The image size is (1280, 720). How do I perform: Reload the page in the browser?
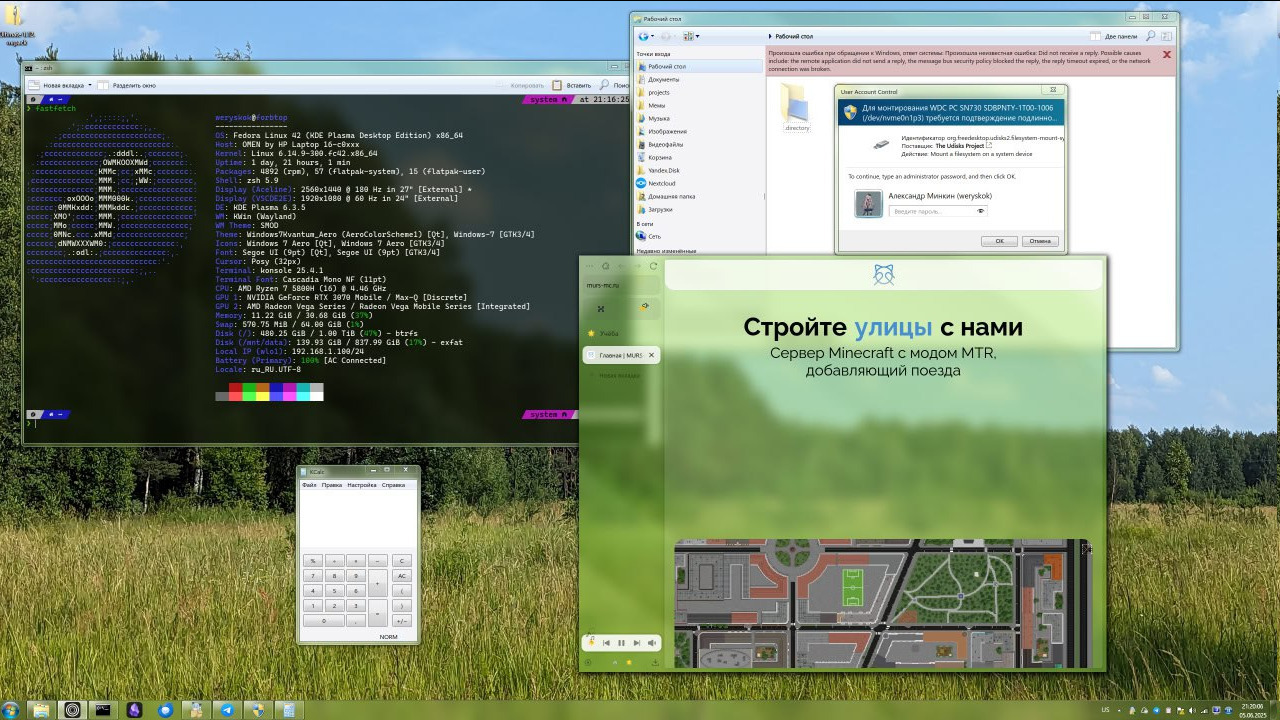click(x=653, y=266)
